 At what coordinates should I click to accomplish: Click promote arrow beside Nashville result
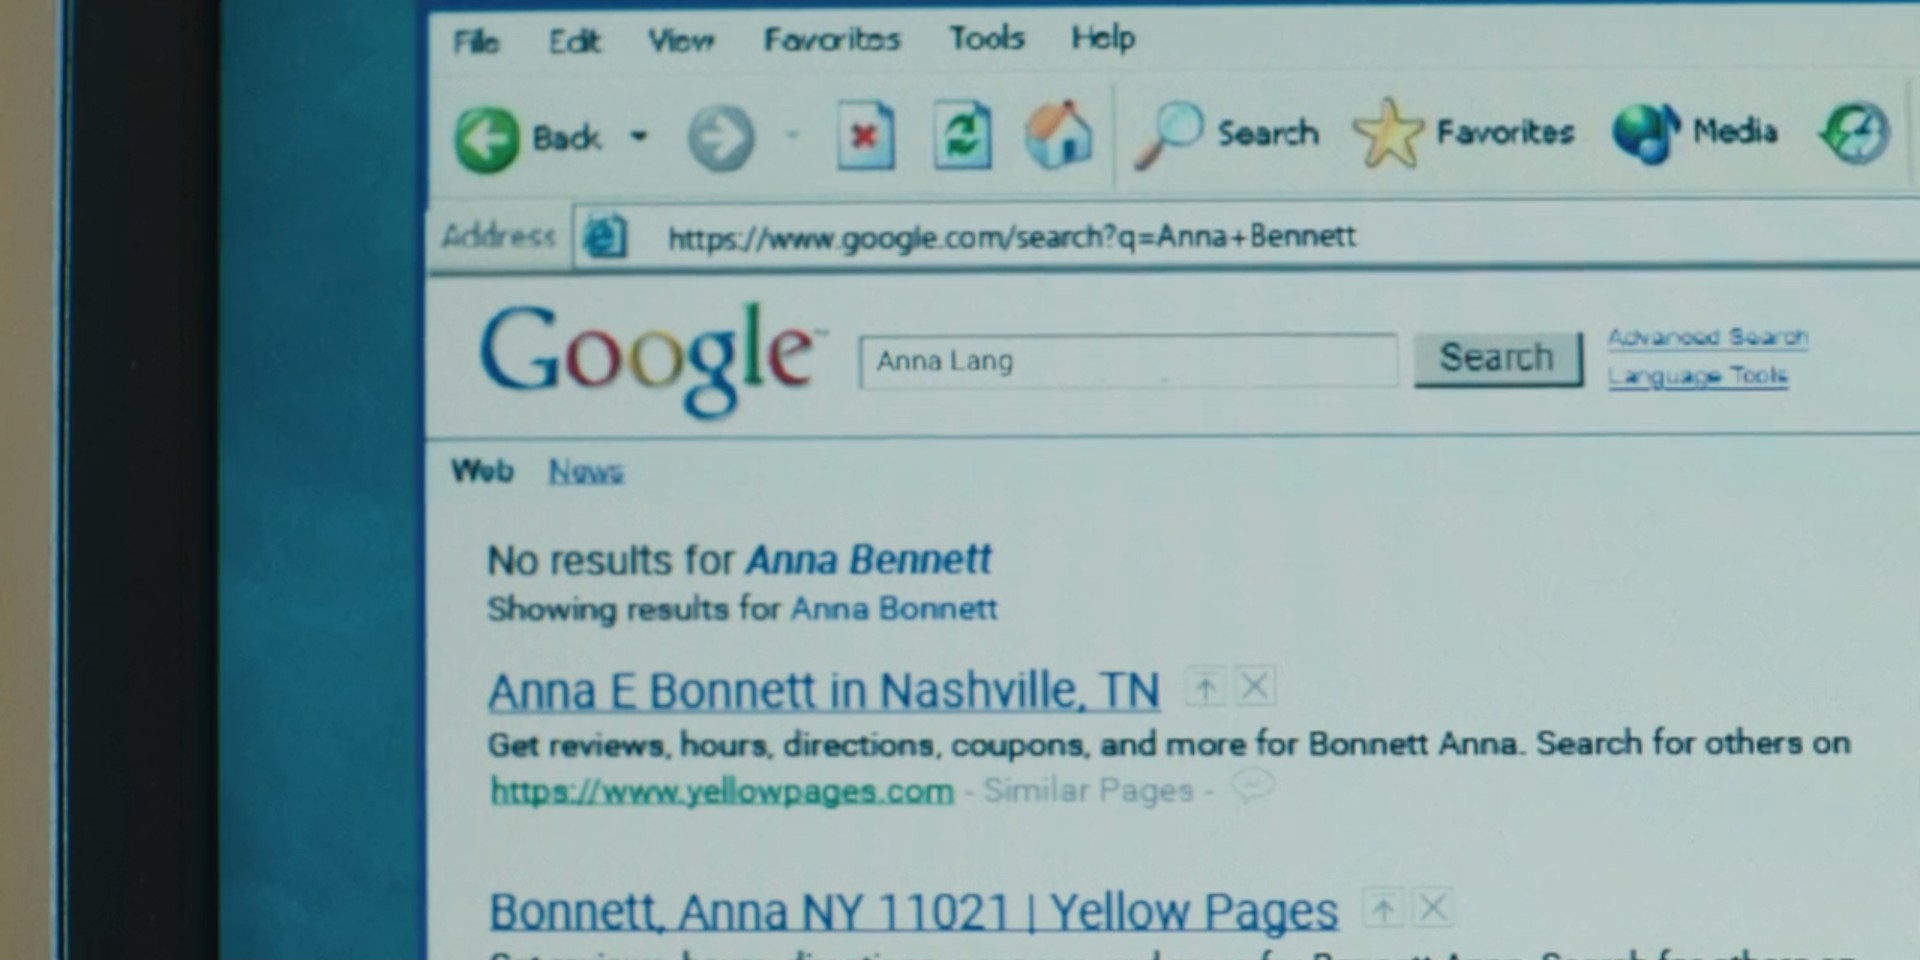pyautogui.click(x=1206, y=688)
